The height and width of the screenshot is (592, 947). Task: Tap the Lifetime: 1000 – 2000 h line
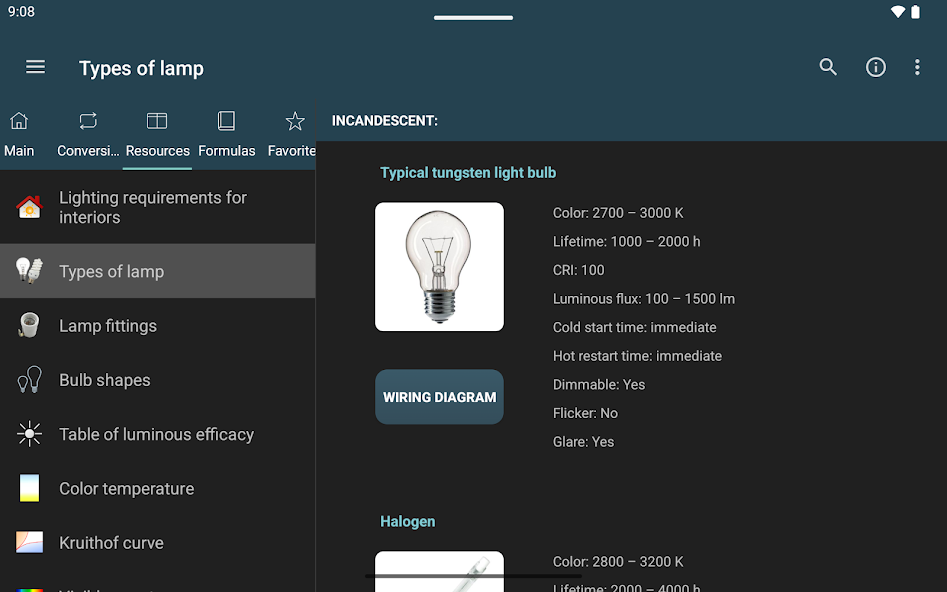(626, 242)
